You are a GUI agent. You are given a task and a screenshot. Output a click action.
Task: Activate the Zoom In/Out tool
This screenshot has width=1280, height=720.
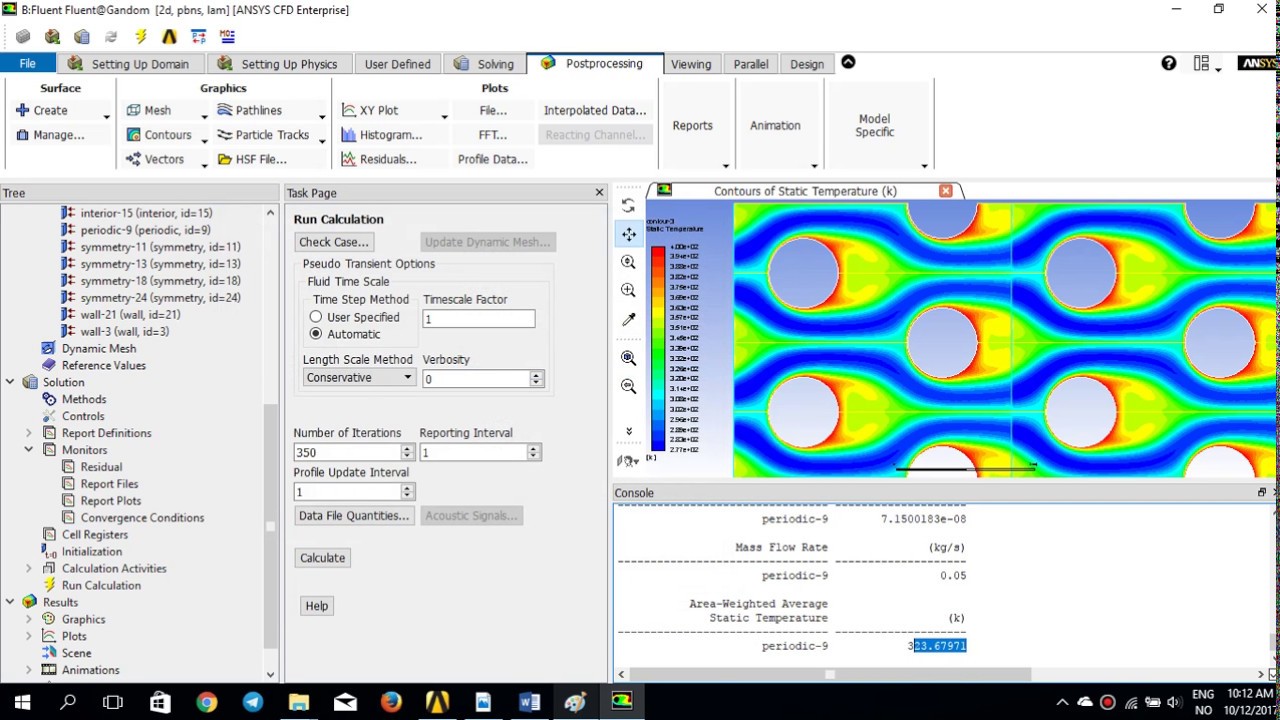628,262
